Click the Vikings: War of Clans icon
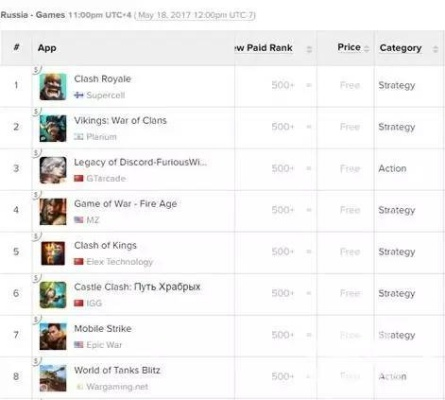 click(x=53, y=128)
